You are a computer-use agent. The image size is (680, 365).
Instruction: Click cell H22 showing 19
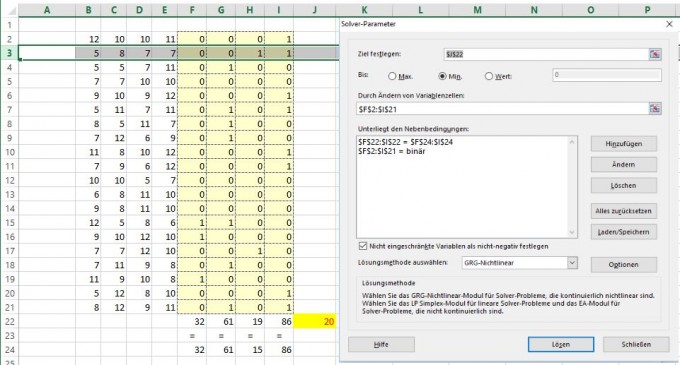250,322
